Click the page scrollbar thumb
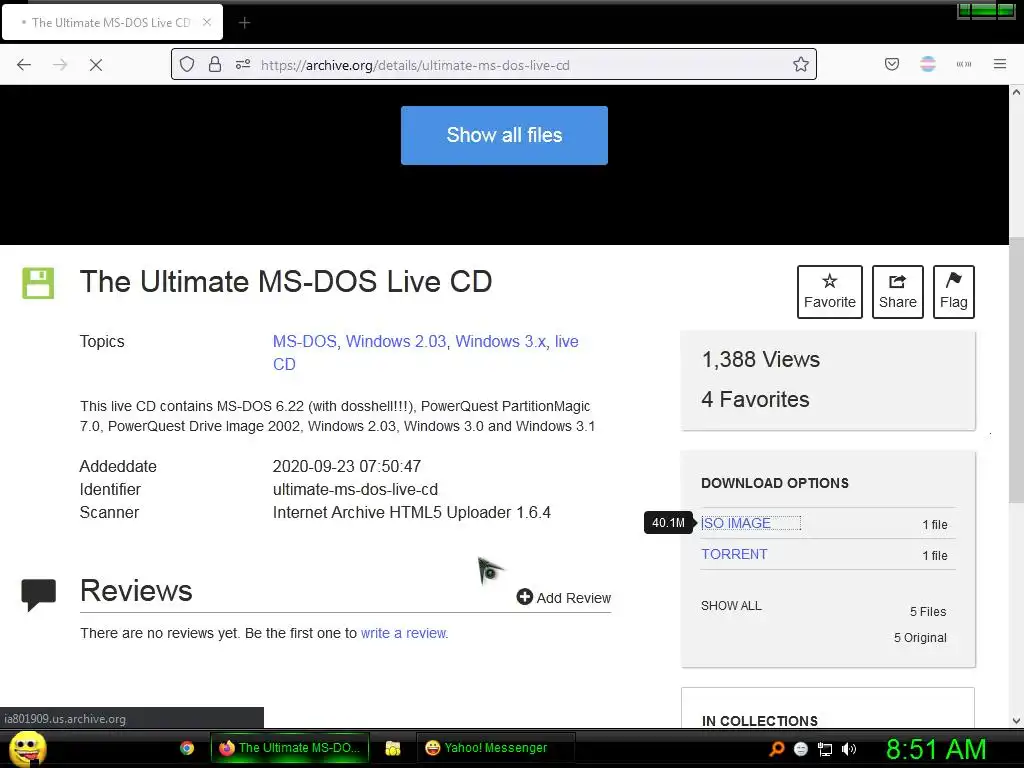Image resolution: width=1024 pixels, height=768 pixels. pos(1016,370)
